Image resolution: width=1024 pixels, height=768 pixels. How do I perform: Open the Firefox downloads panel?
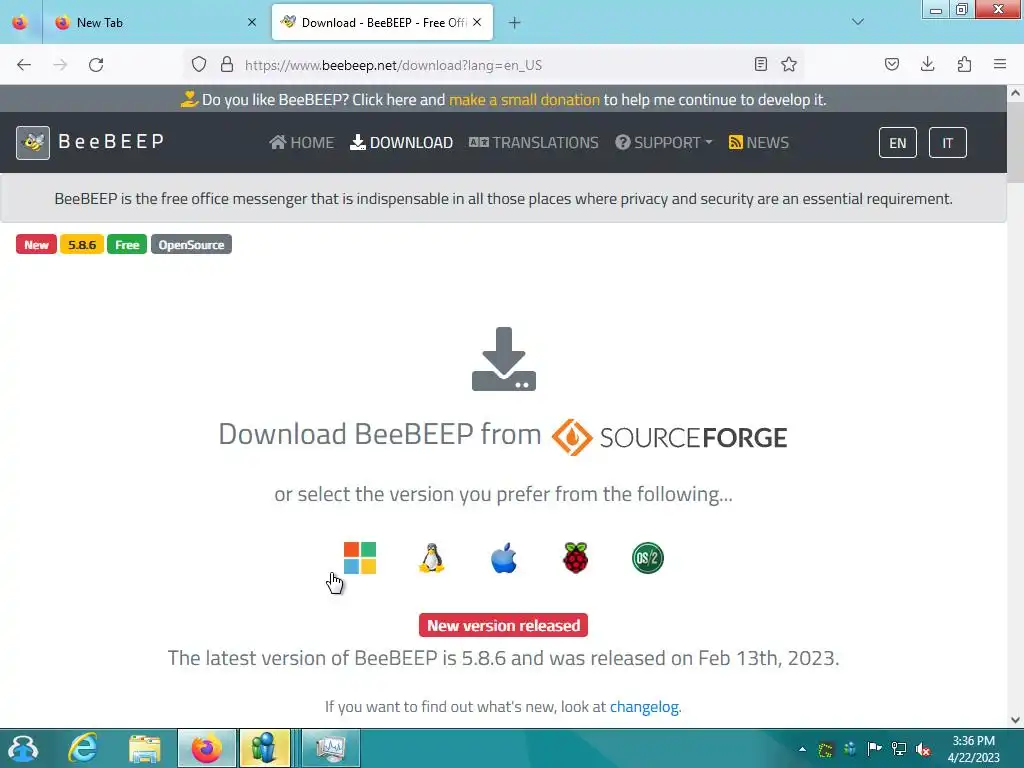pyautogui.click(x=927, y=65)
